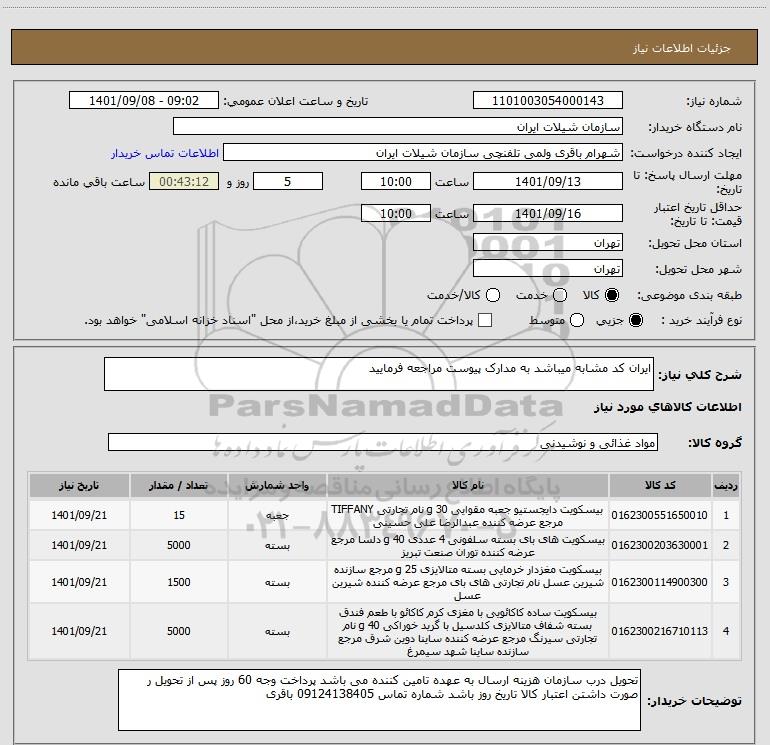Tick the اسناد خزانه اسلامی payment checkbox
This screenshot has height=745, width=770.
pyautogui.click(x=485, y=320)
